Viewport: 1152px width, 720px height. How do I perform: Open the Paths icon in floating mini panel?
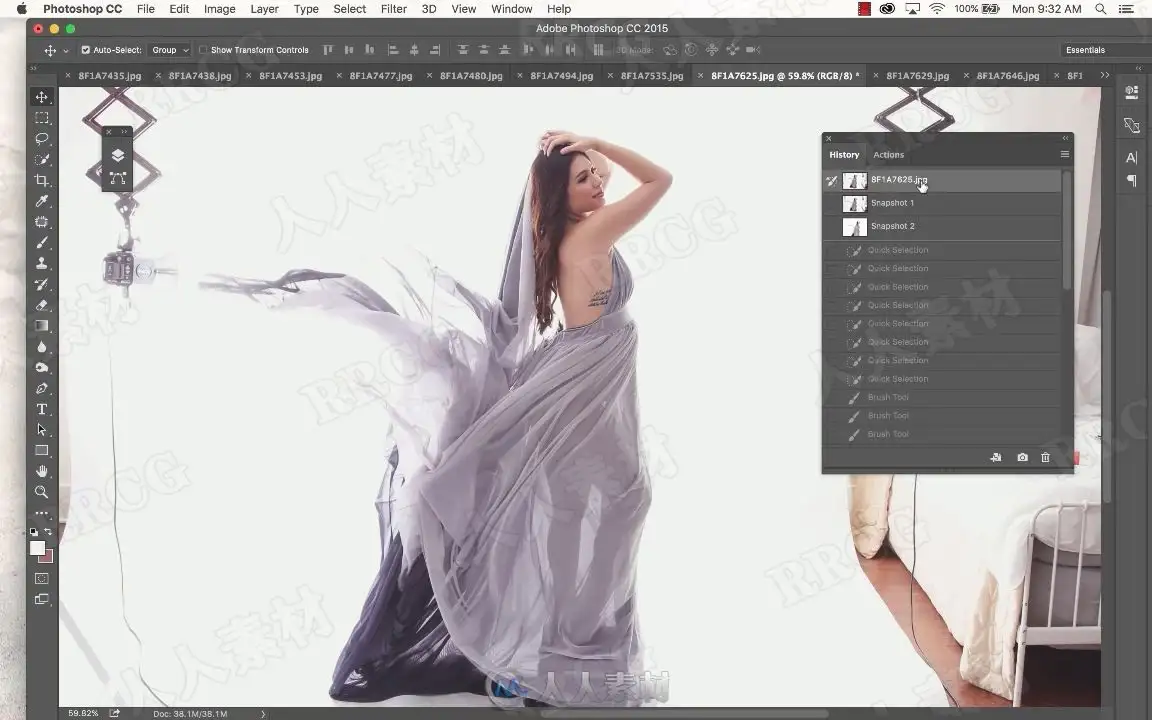click(x=118, y=178)
